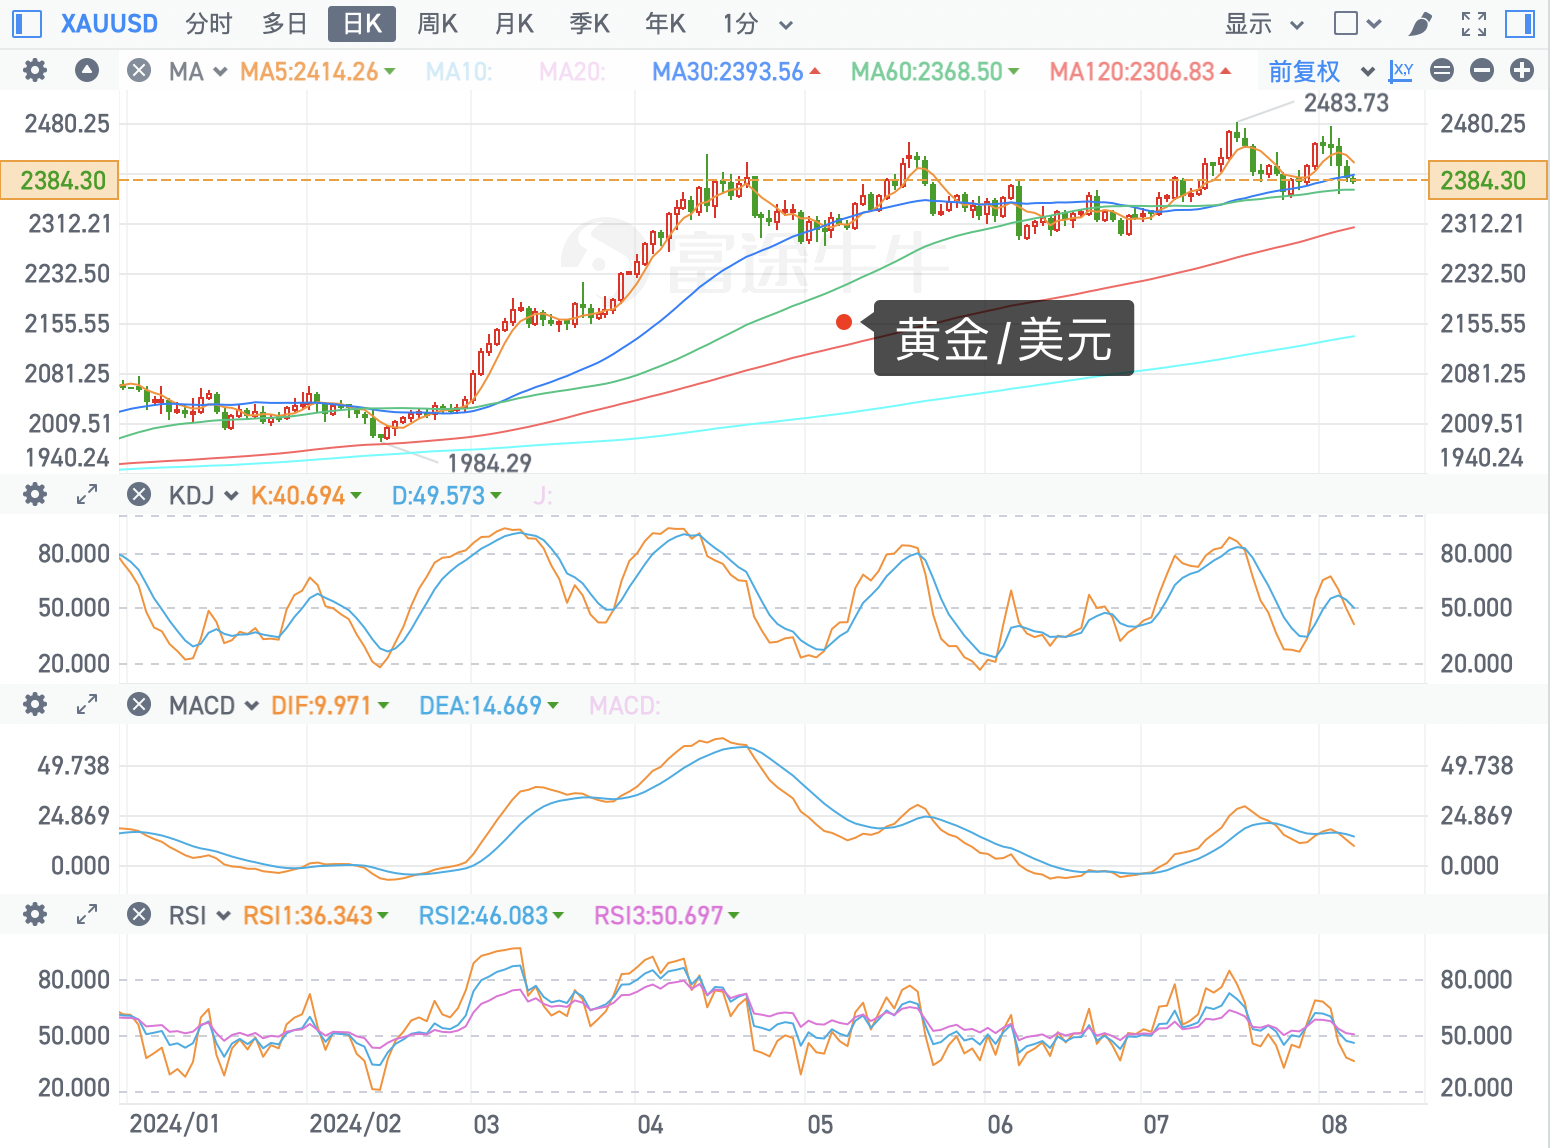Click the 2483.73 high price label
This screenshot has height=1148, width=1550.
click(x=1346, y=103)
